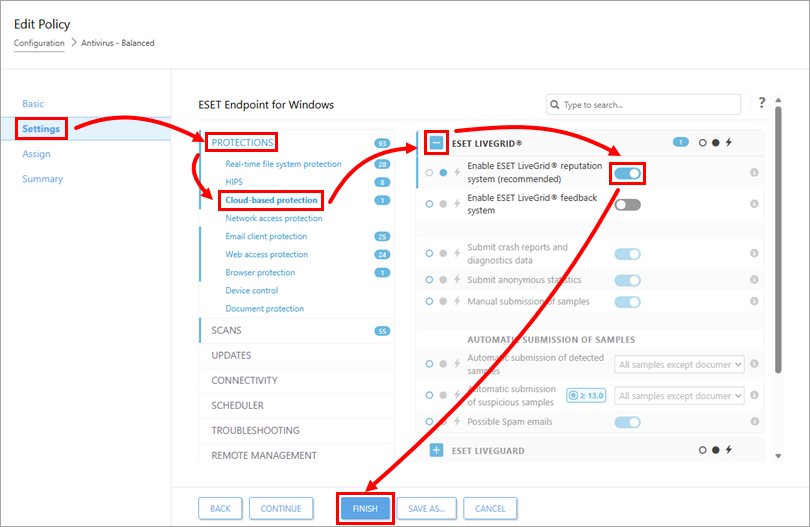
Task: Click the scrollbar down arrow
Action: [778, 456]
